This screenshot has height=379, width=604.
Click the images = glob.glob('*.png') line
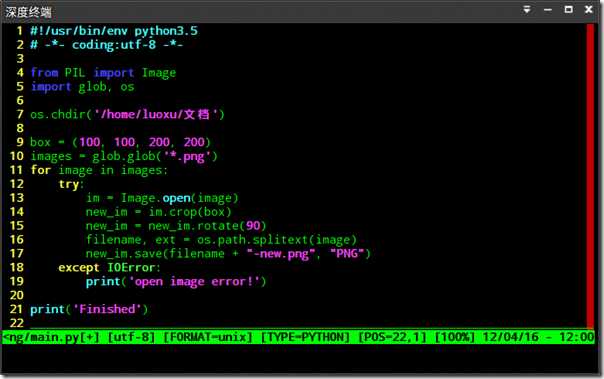pos(124,156)
